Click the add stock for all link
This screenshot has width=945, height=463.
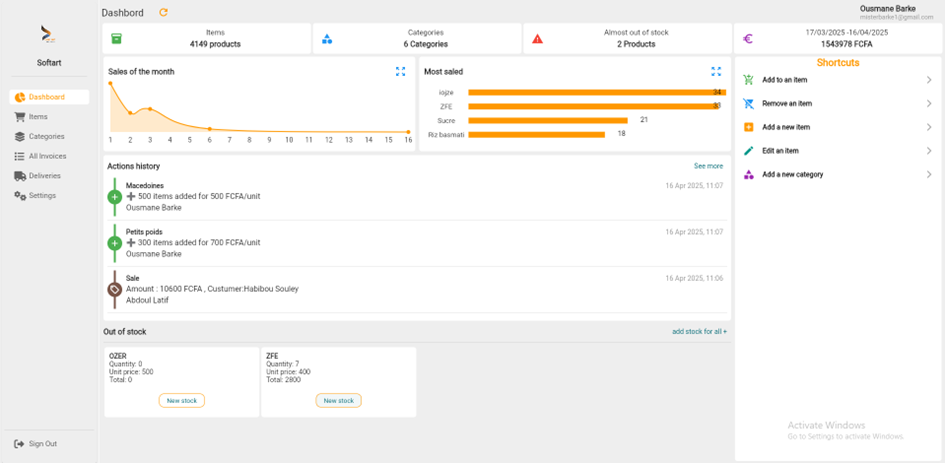699,331
